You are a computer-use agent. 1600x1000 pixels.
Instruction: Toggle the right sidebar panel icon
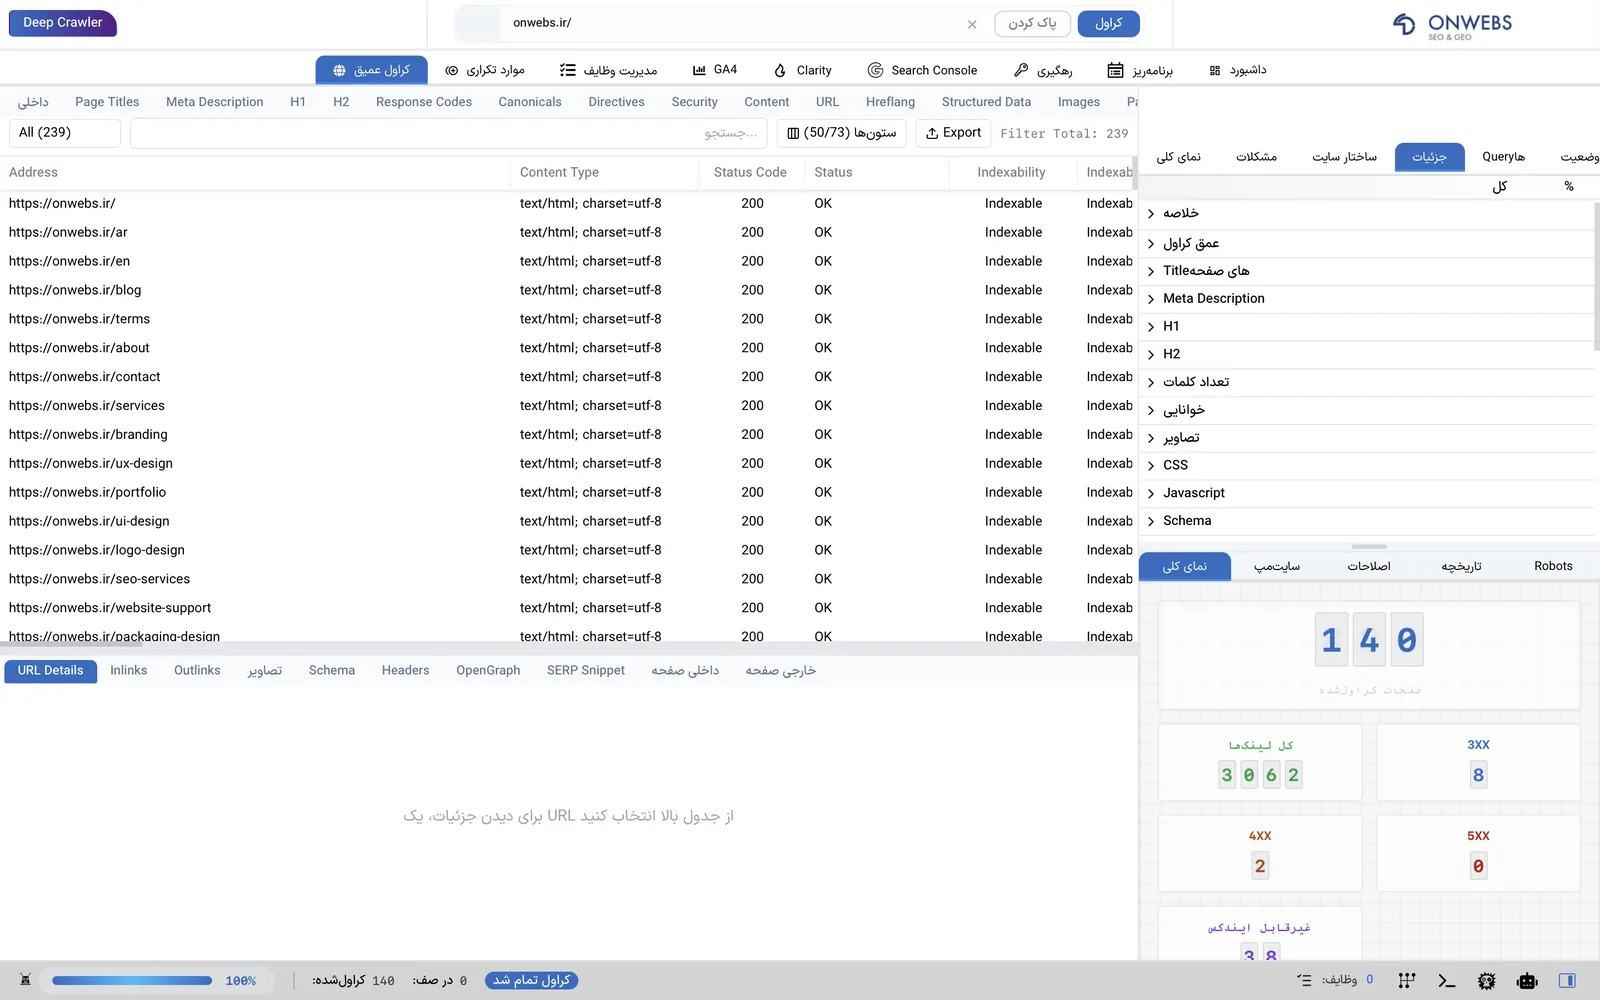[x=1567, y=981]
